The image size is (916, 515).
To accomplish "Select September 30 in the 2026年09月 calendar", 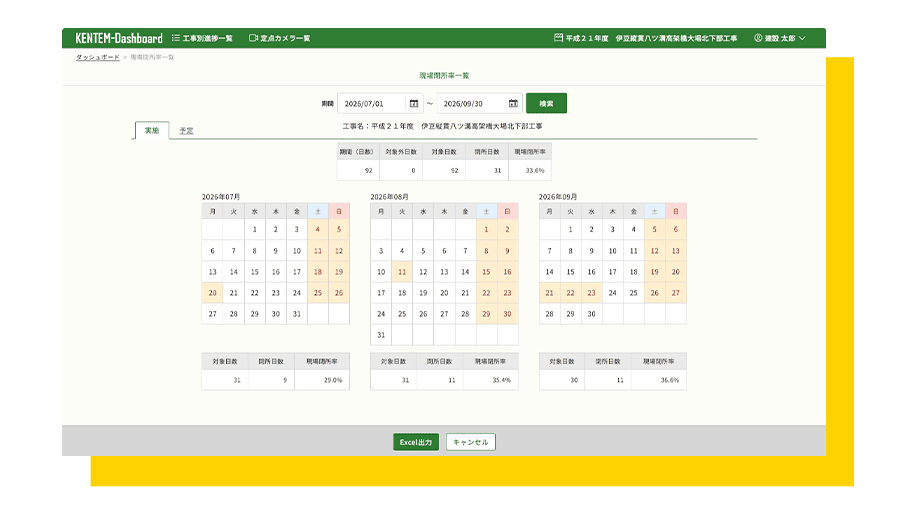I will click(591, 314).
